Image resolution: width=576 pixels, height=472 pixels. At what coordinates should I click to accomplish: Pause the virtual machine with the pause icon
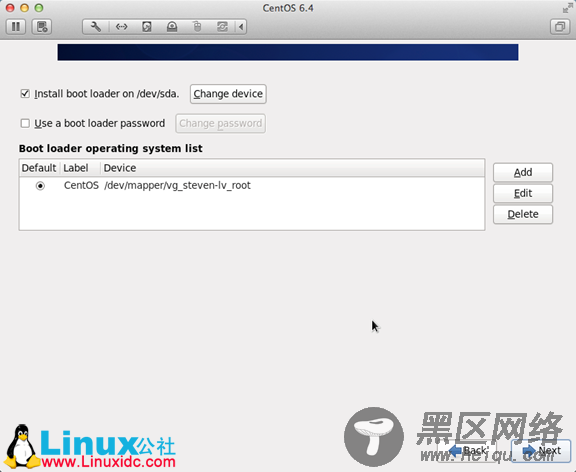click(16, 27)
